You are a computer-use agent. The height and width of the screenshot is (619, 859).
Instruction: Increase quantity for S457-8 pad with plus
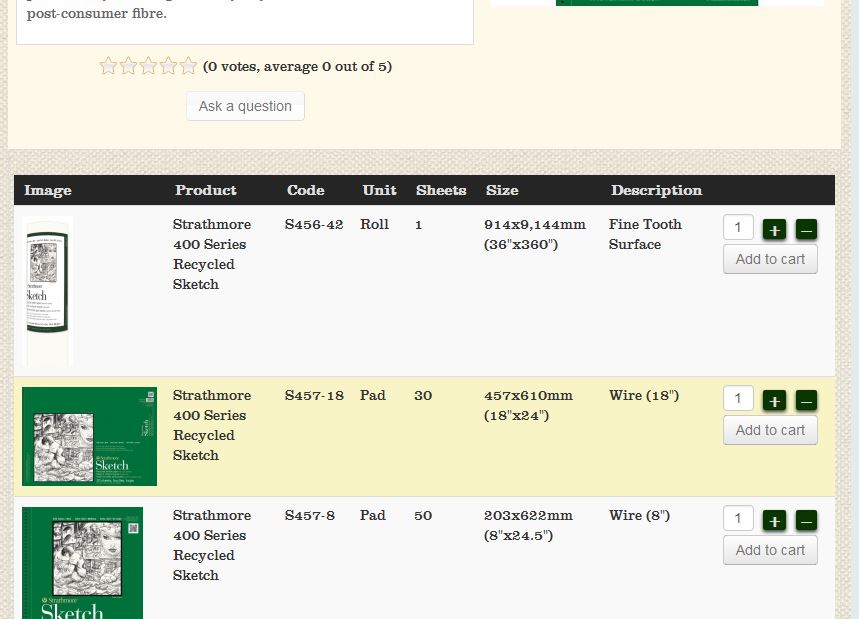(x=774, y=520)
